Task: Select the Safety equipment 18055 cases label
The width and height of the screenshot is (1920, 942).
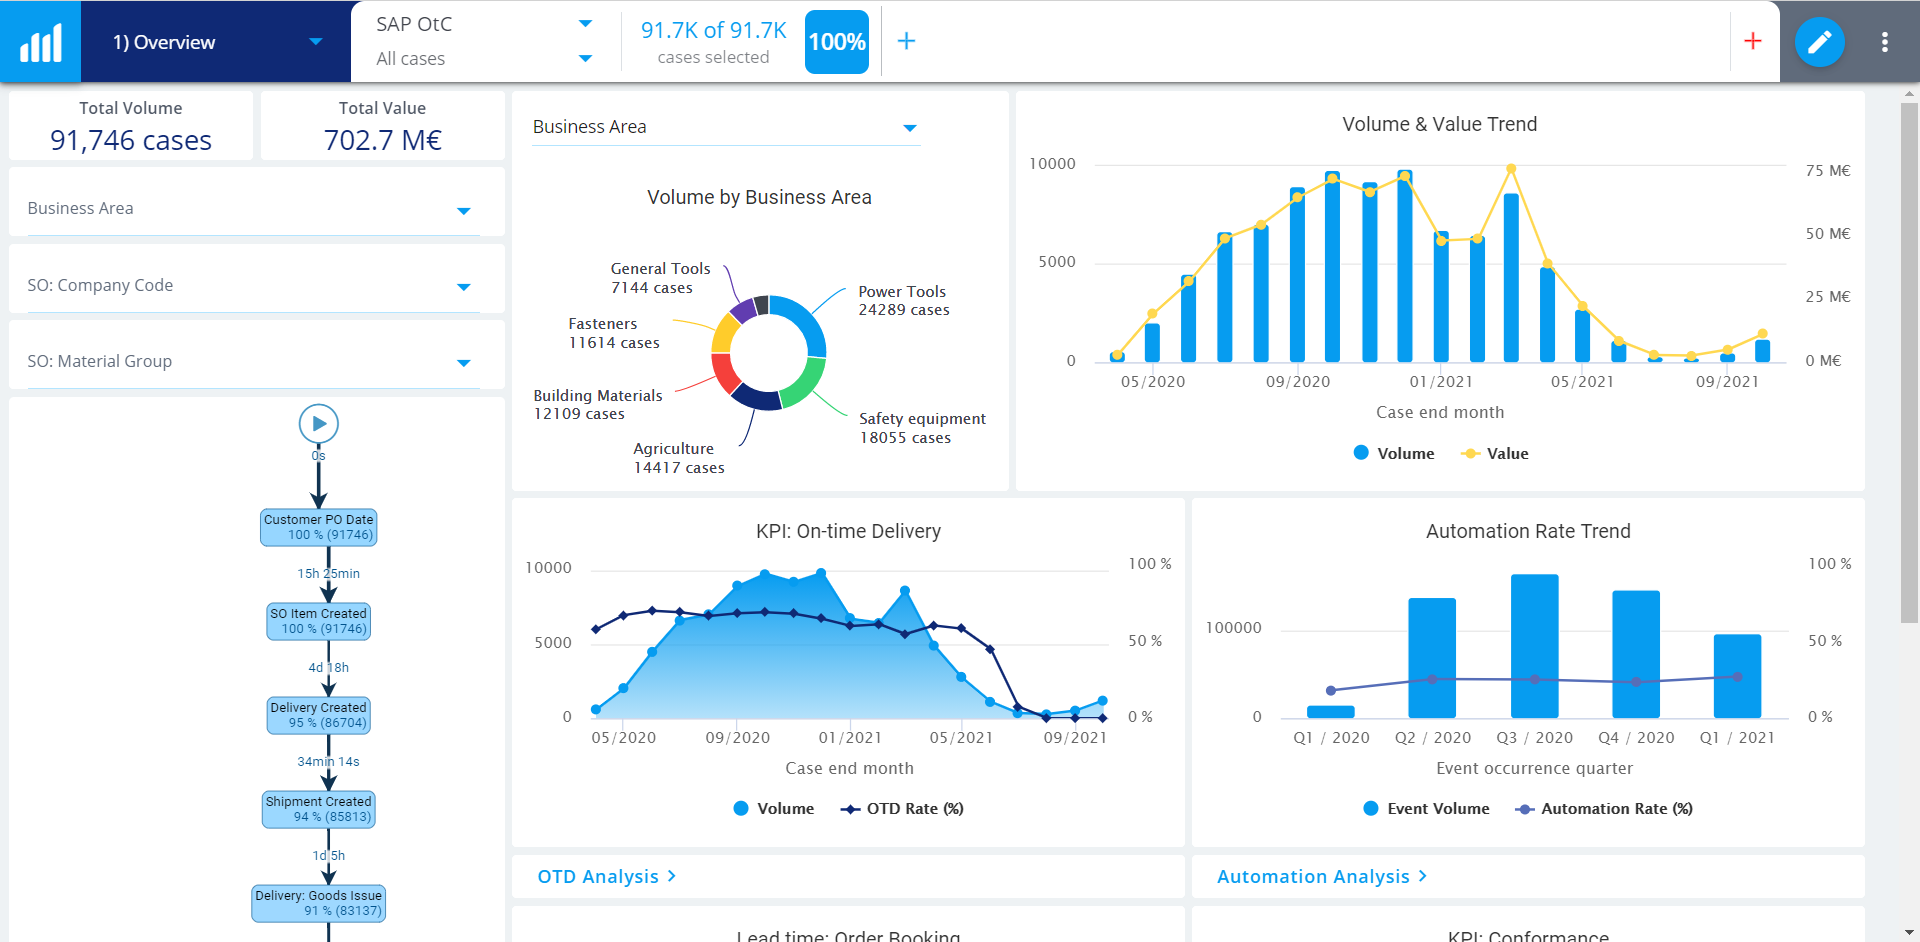Action: [x=922, y=428]
